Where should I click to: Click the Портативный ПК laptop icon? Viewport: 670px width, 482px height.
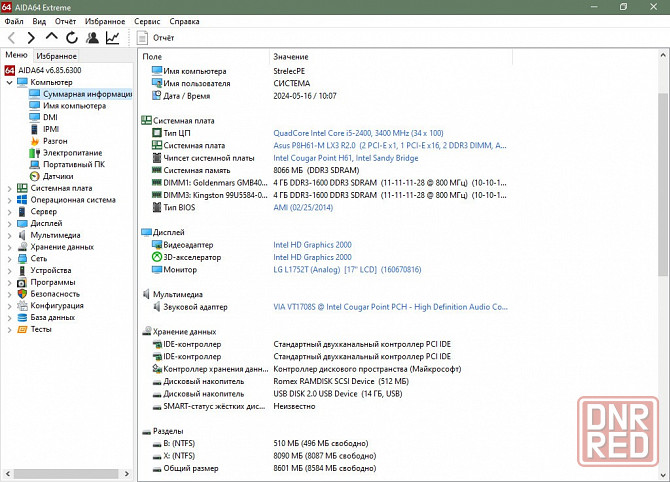point(35,165)
